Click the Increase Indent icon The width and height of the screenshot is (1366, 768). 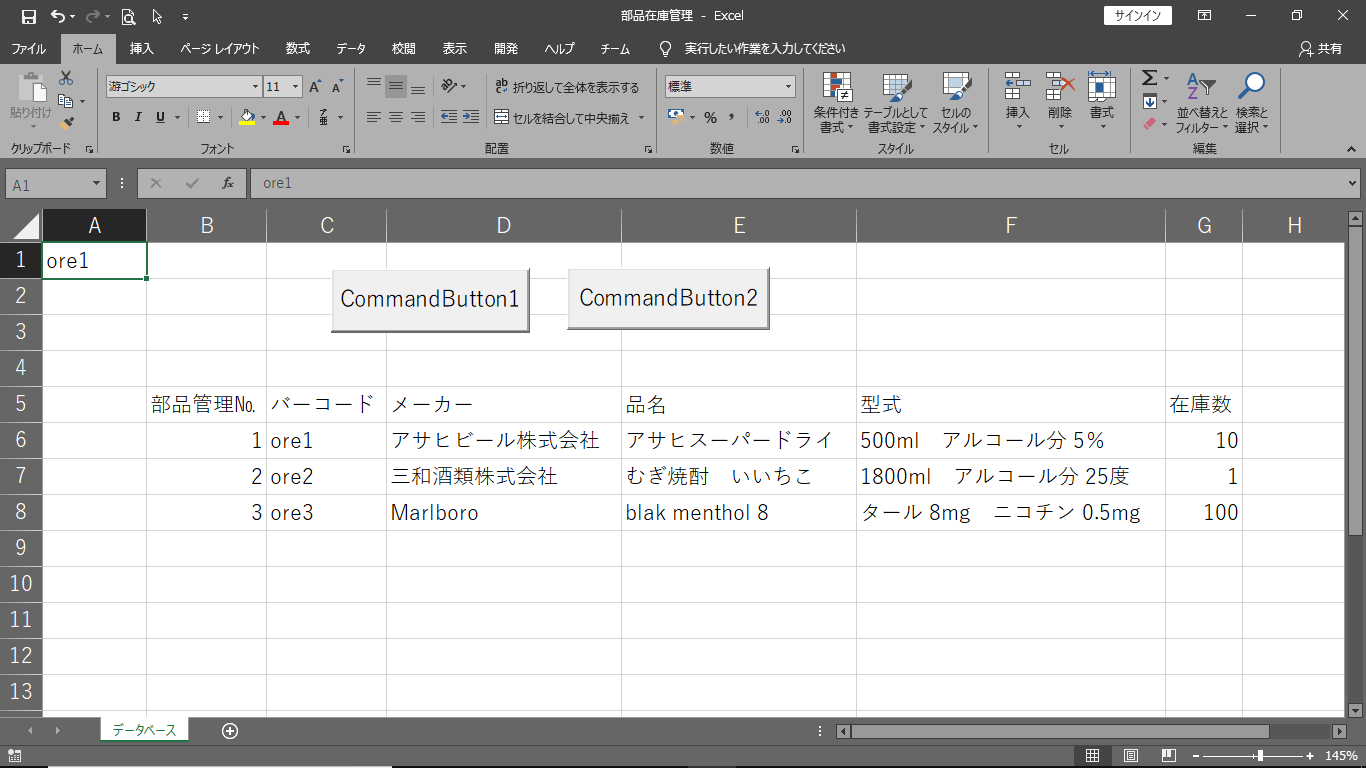pos(471,117)
